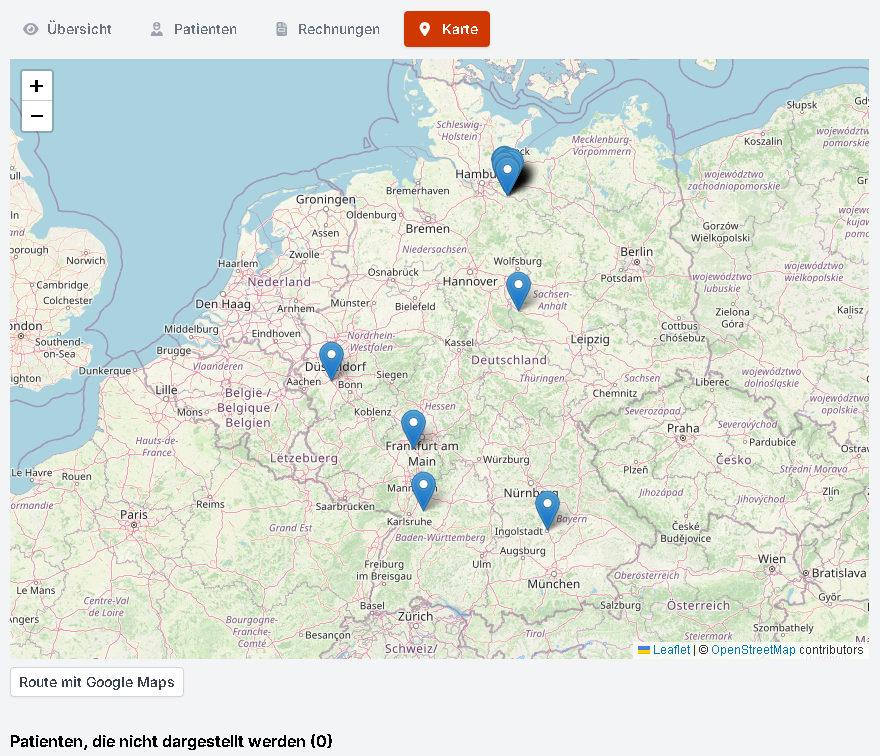Select the map marker at Frankfurt am Main
This screenshot has width=880, height=756.
tap(414, 429)
